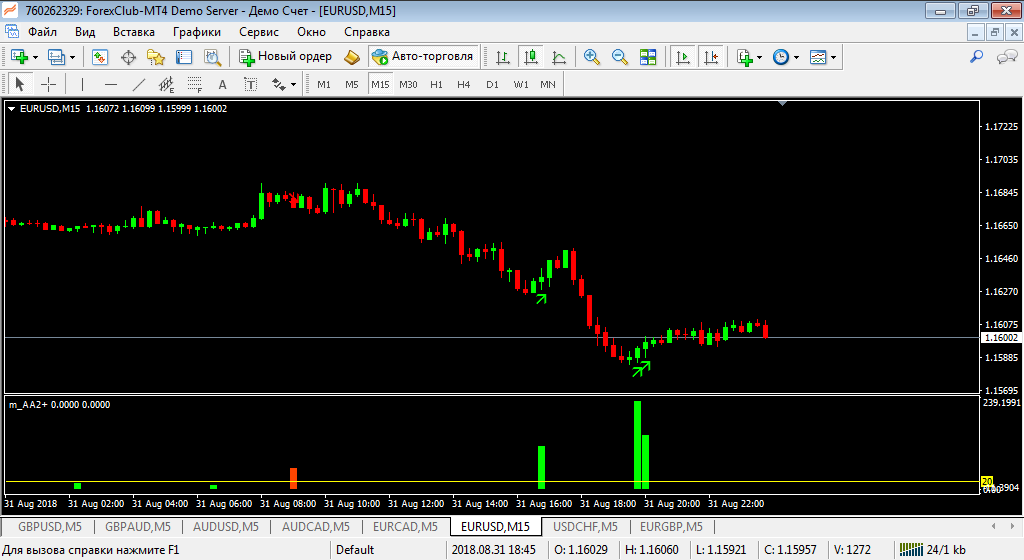Switch to bar chart mode
1024x560 pixels.
tap(503, 57)
